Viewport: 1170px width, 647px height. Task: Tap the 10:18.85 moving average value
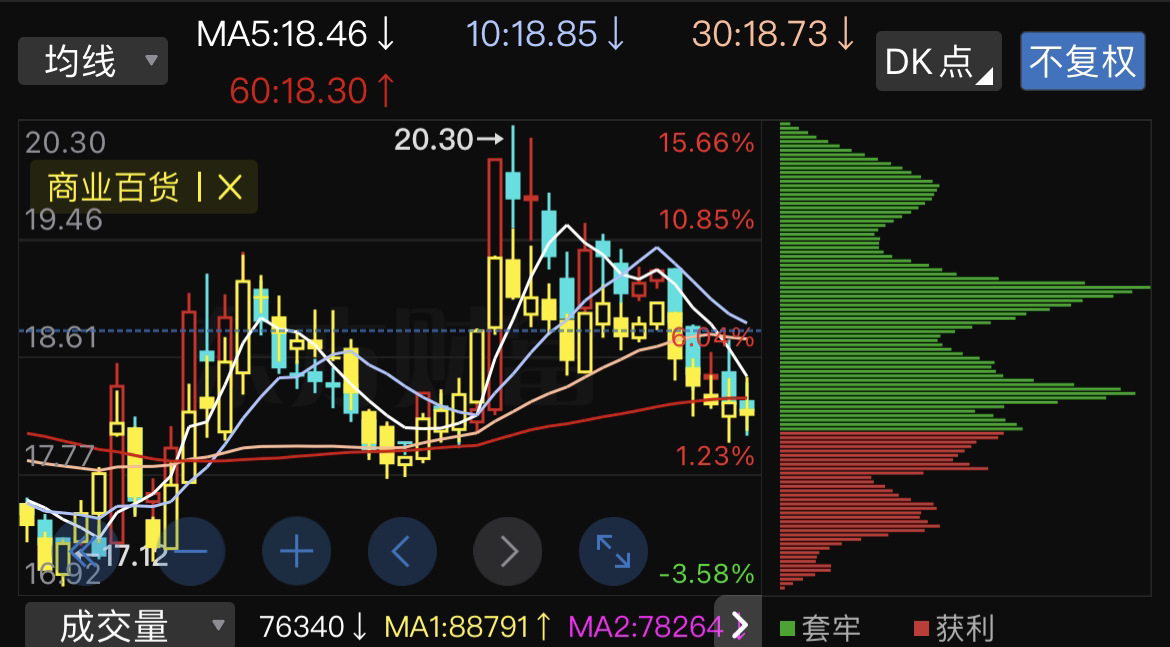pos(545,34)
